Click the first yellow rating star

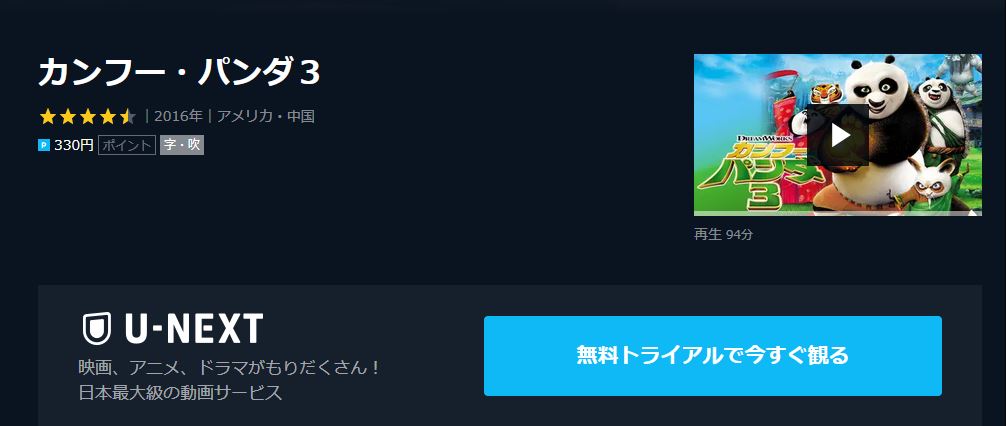click(47, 117)
